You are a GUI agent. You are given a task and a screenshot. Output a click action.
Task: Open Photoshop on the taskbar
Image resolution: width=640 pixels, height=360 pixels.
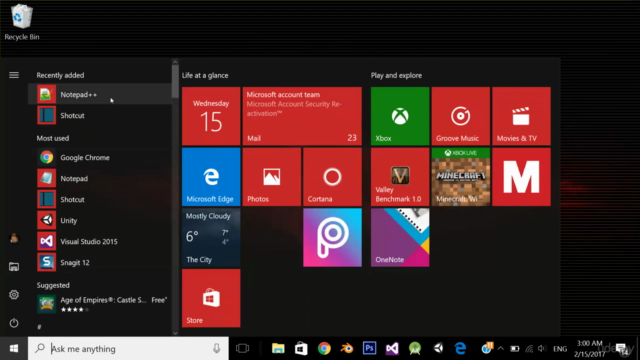369,349
